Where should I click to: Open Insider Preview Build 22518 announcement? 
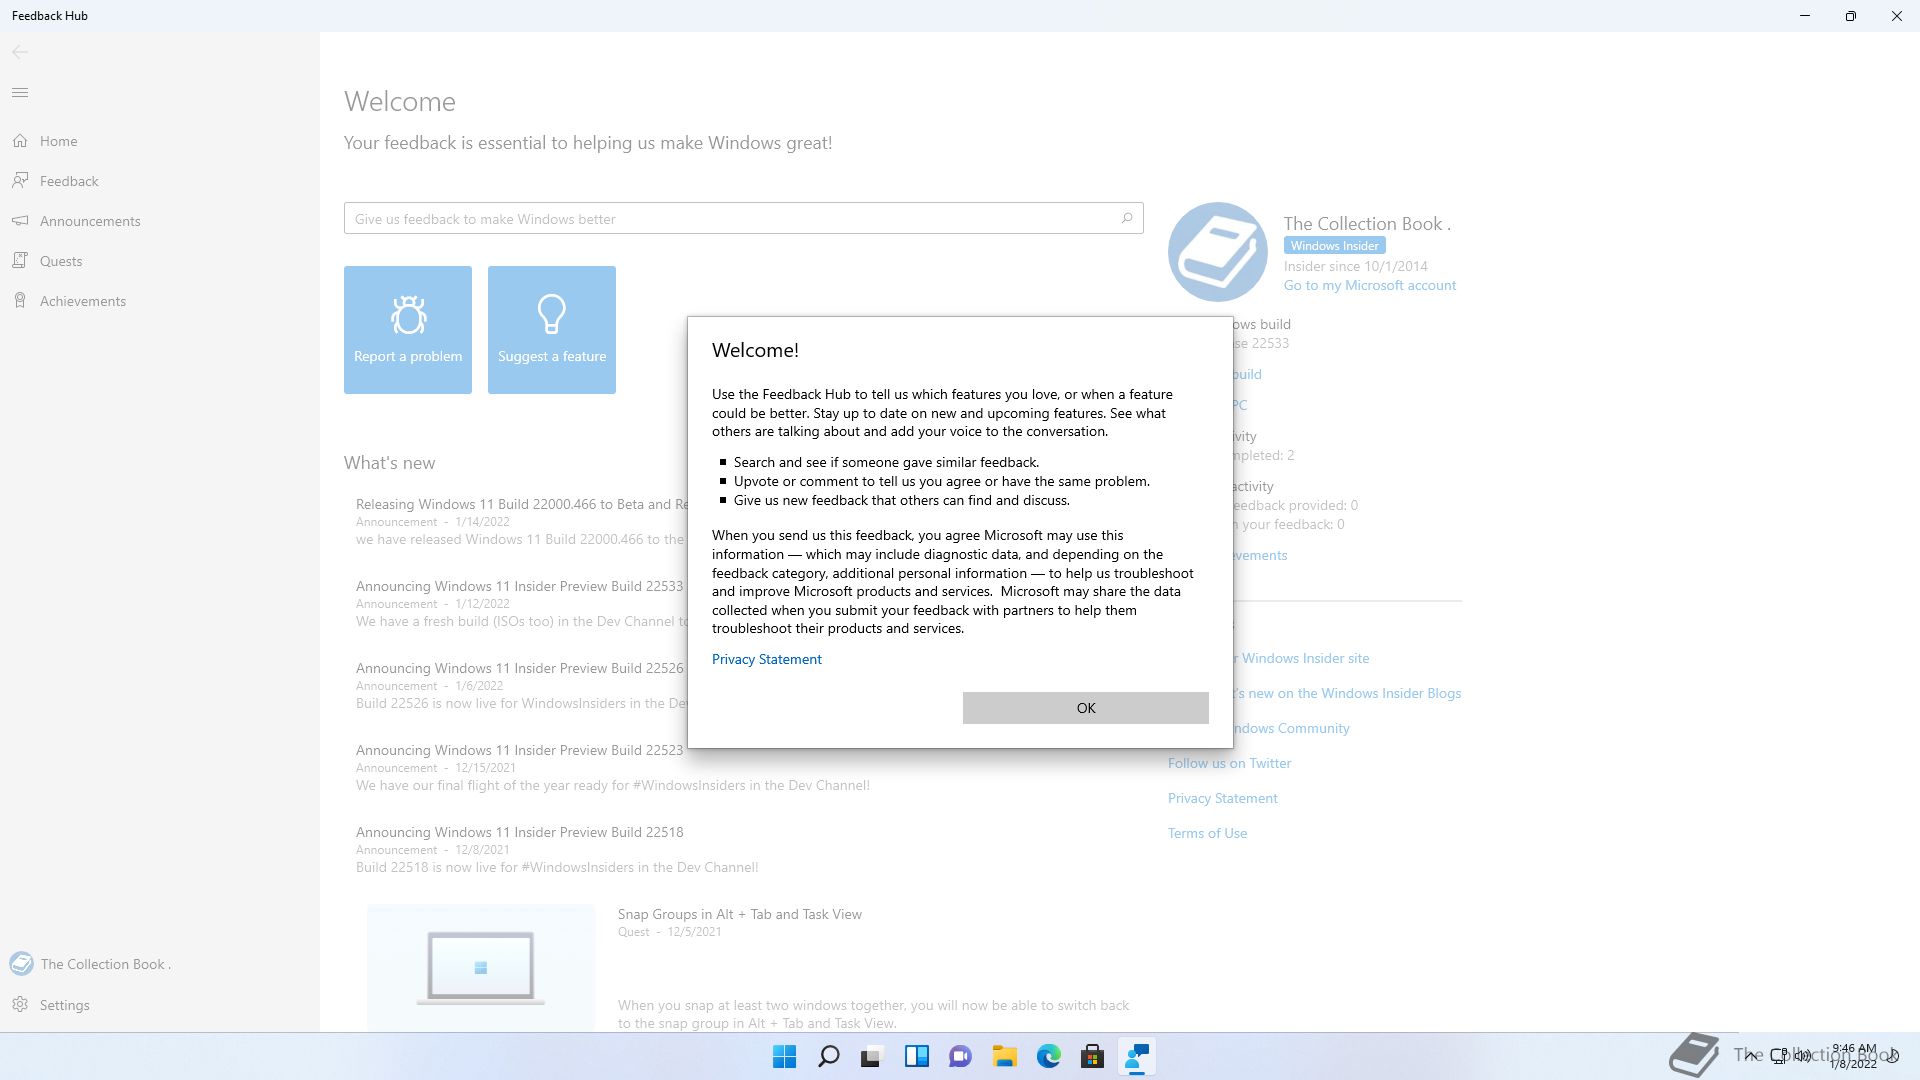557,849
